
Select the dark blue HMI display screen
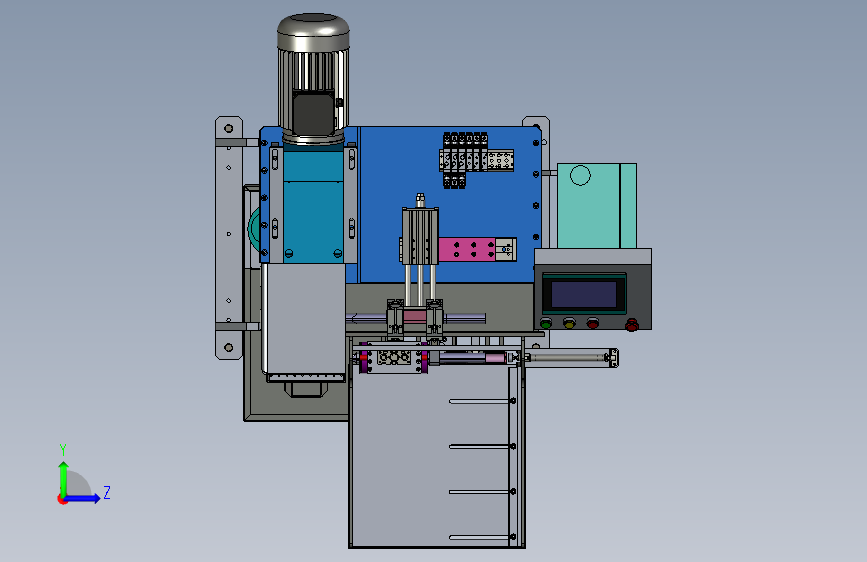click(583, 294)
